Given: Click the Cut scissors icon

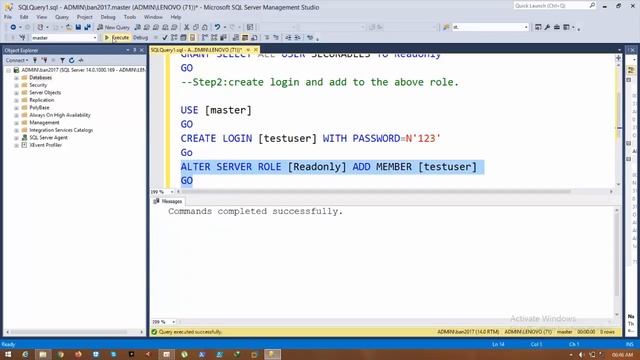Looking at the screenshot, I should pyautogui.click(x=187, y=27).
